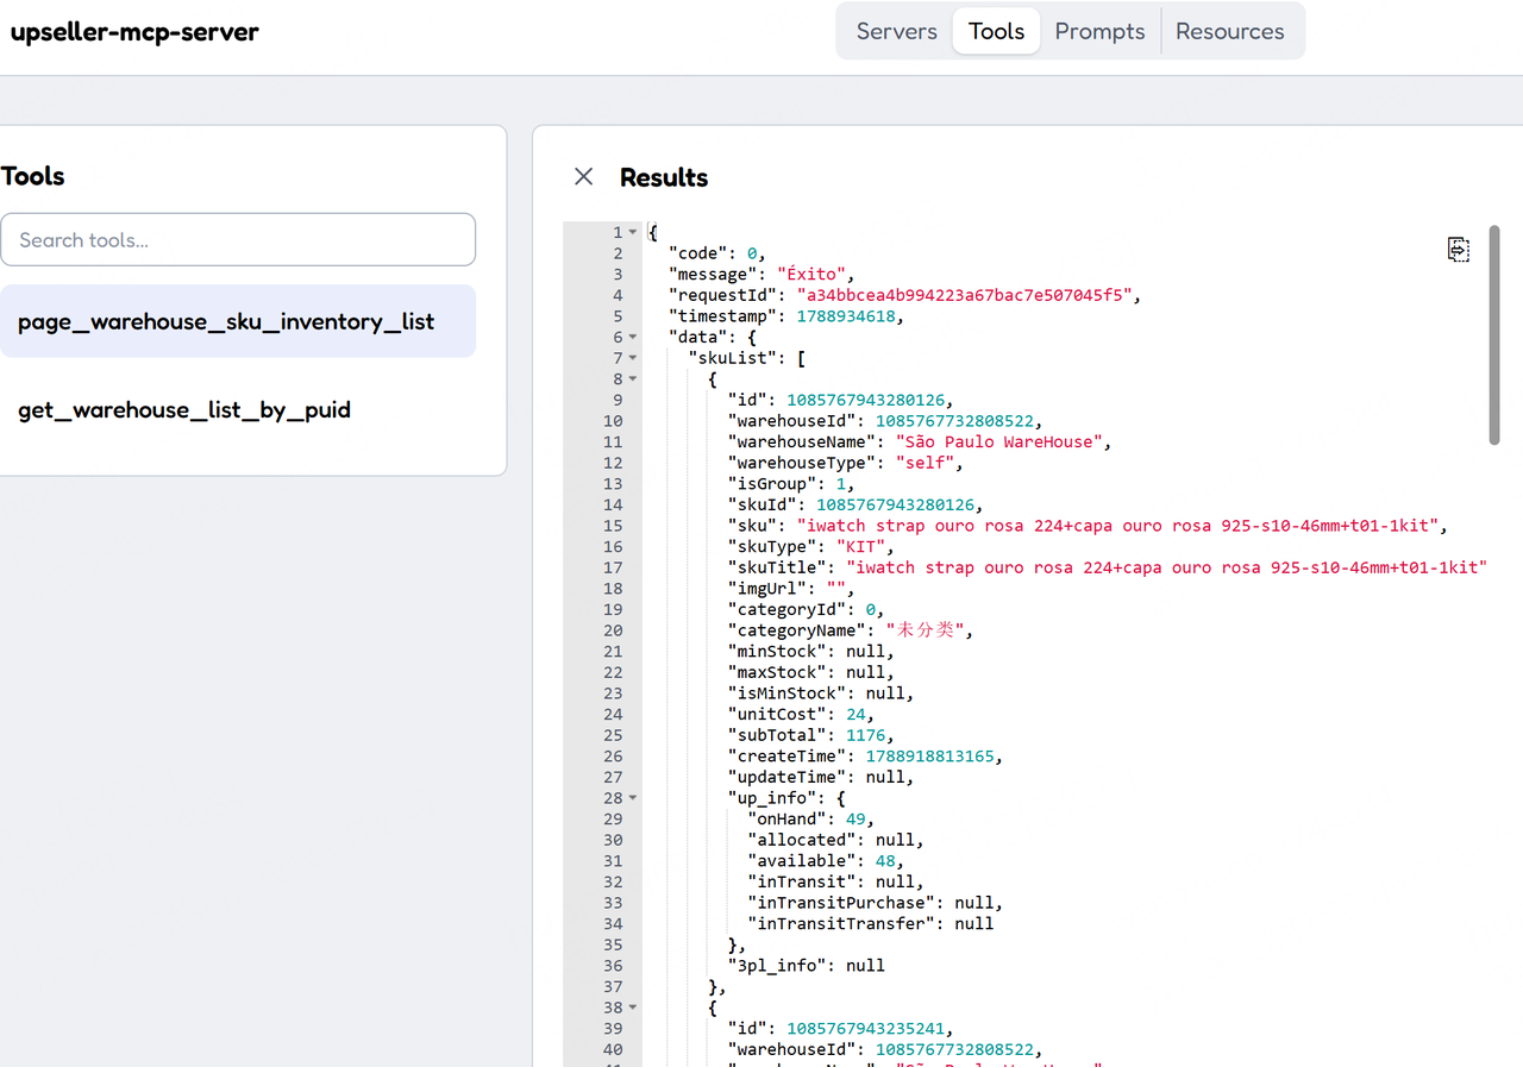Click the "imgUrl" empty string line
1523x1068 pixels.
click(x=791, y=589)
